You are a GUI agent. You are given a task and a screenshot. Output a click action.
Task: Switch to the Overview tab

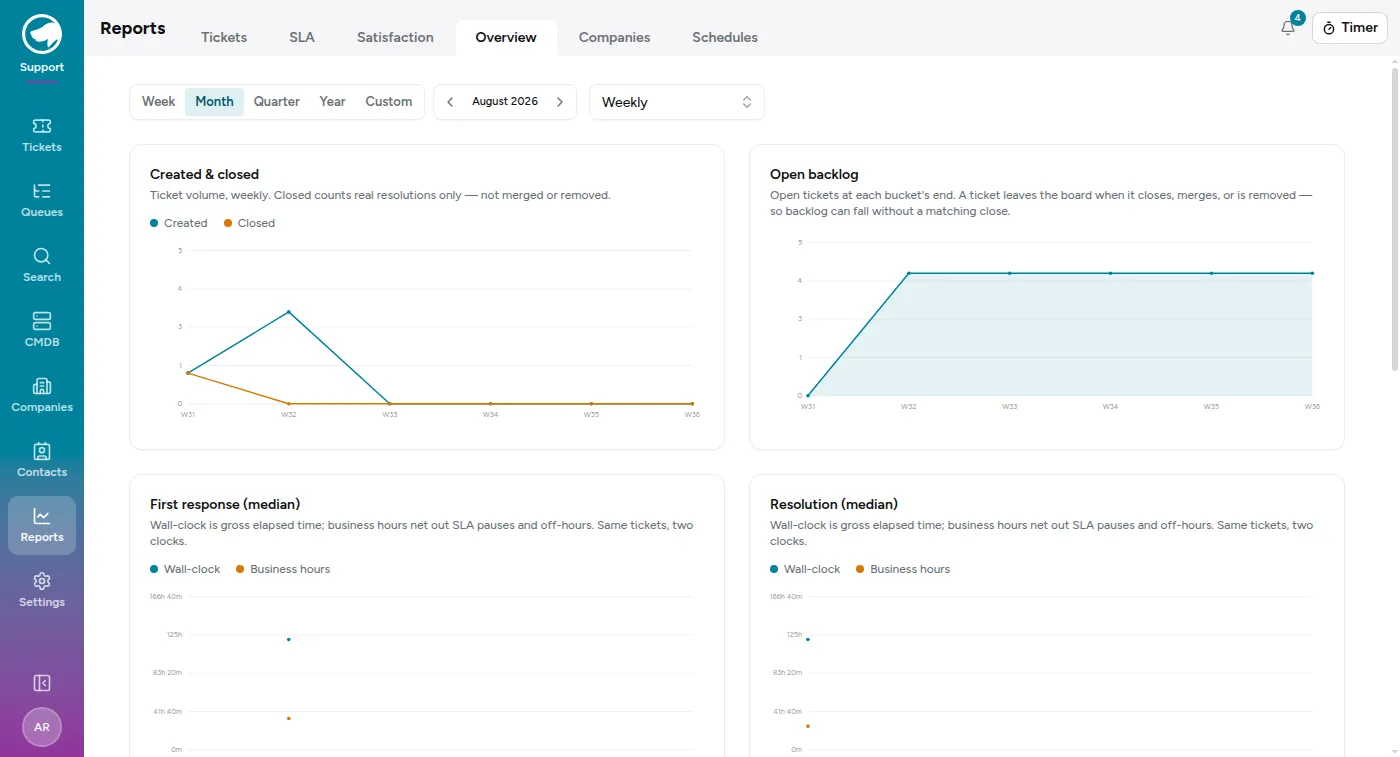click(506, 37)
